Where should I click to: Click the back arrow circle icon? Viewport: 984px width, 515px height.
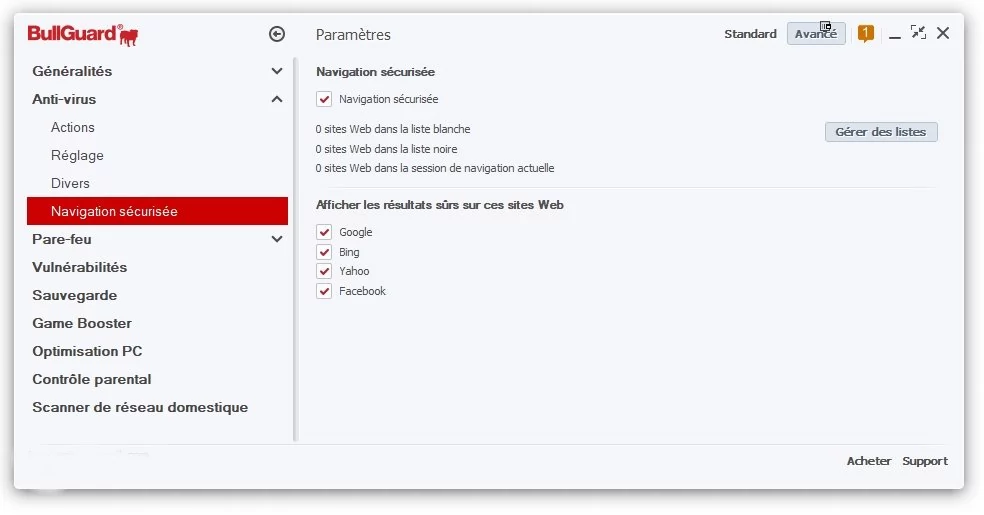pyautogui.click(x=277, y=34)
